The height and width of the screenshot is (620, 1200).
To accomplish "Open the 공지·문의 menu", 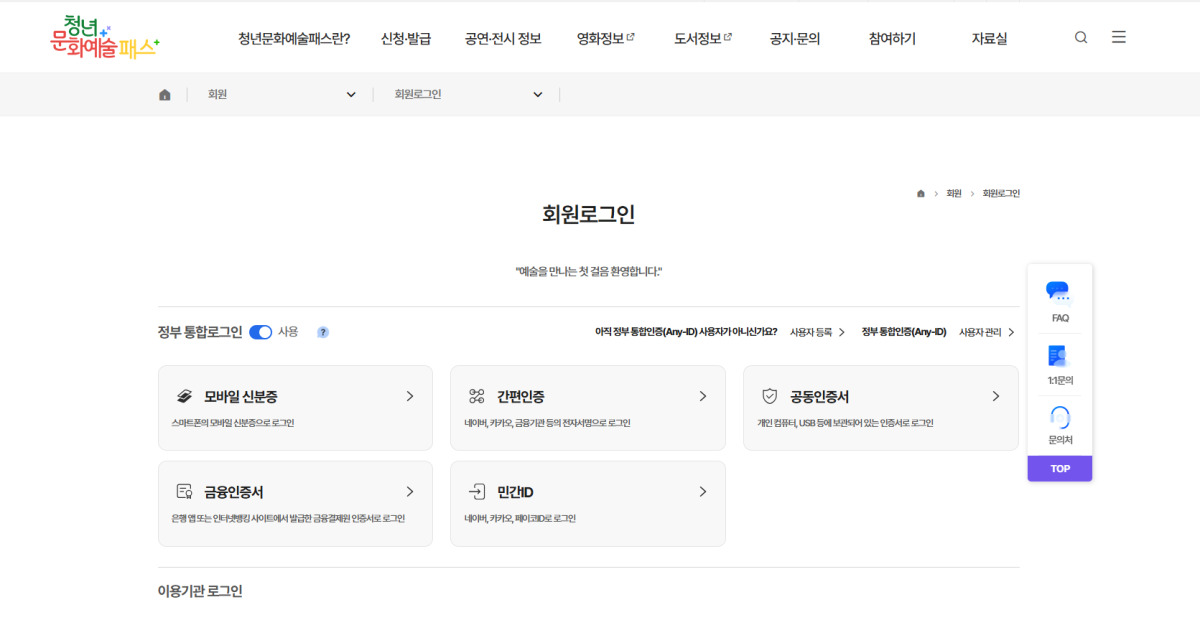I will [795, 39].
